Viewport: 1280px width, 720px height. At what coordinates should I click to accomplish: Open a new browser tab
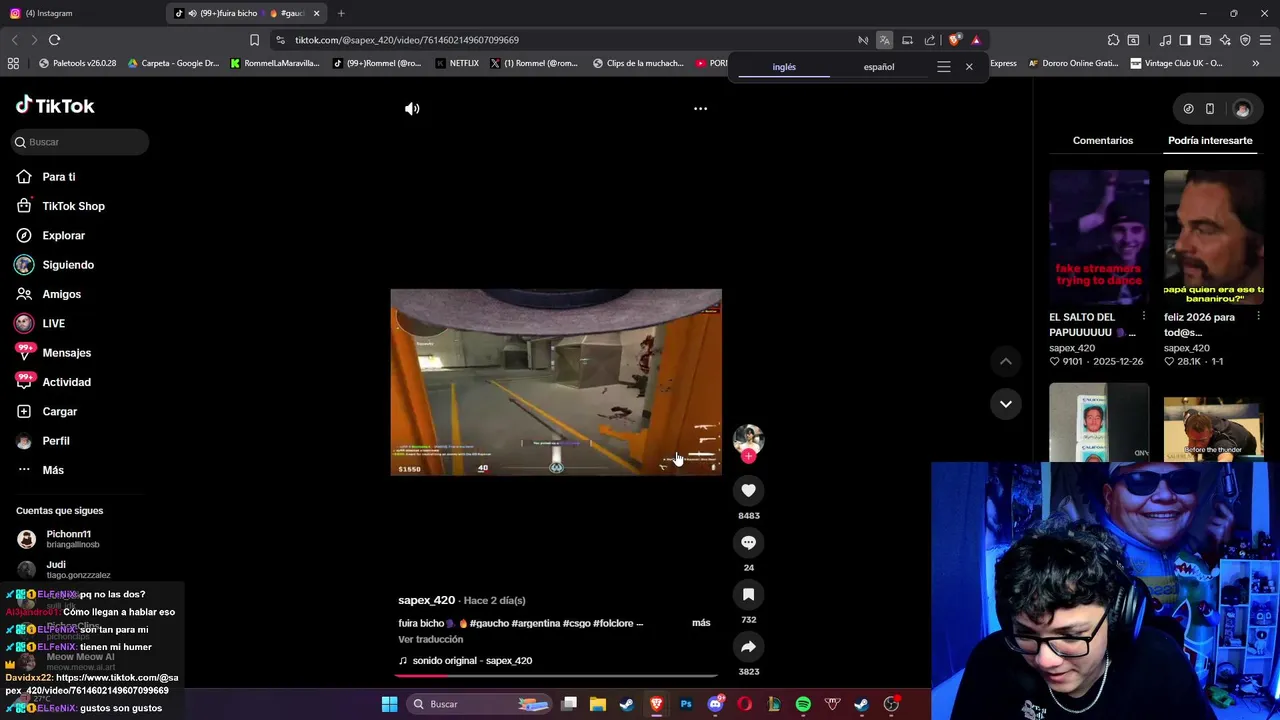coord(341,13)
